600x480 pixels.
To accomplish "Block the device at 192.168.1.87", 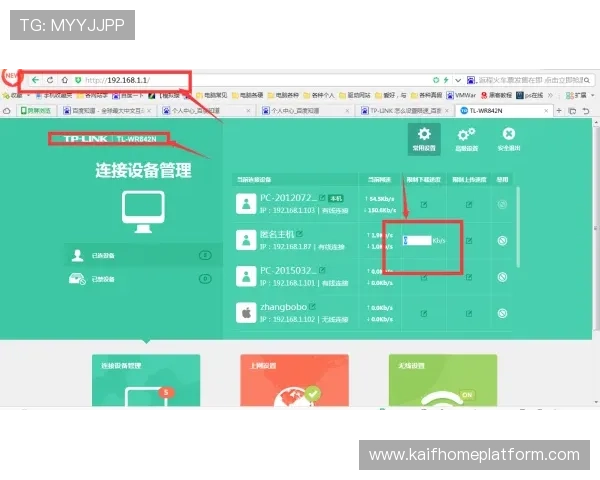I will click(502, 241).
